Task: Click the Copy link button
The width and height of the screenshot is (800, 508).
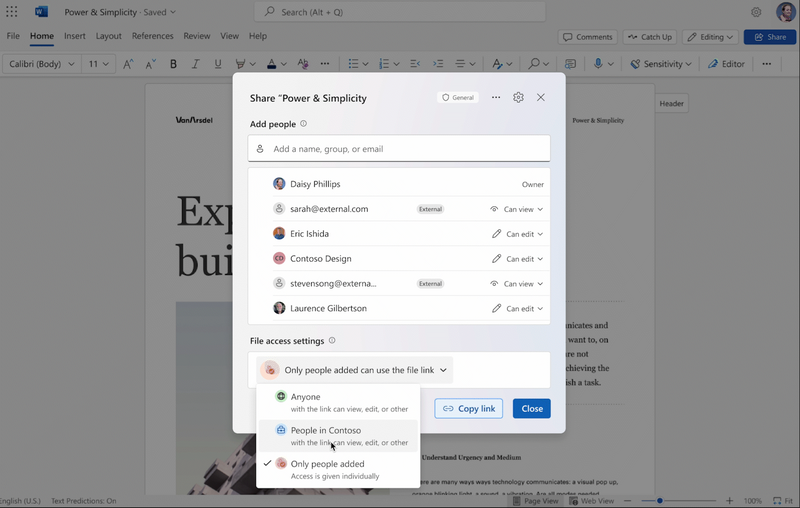Action: coord(468,409)
